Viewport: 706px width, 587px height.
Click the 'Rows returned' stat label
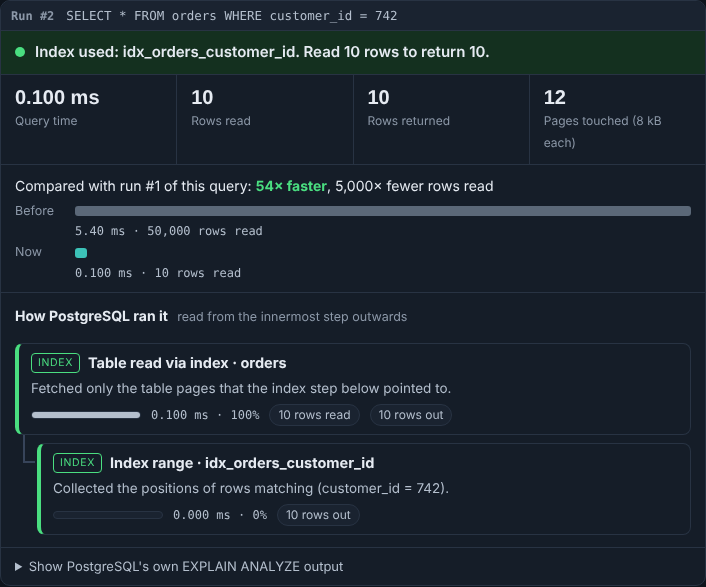click(408, 121)
